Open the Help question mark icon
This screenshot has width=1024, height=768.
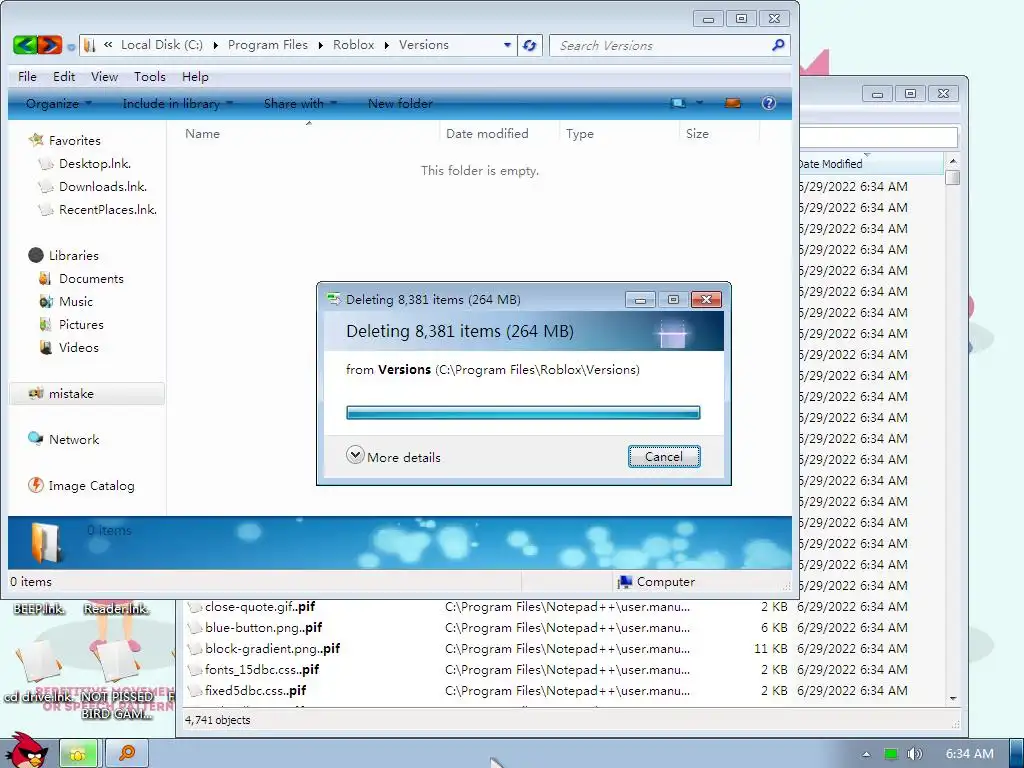coord(769,103)
